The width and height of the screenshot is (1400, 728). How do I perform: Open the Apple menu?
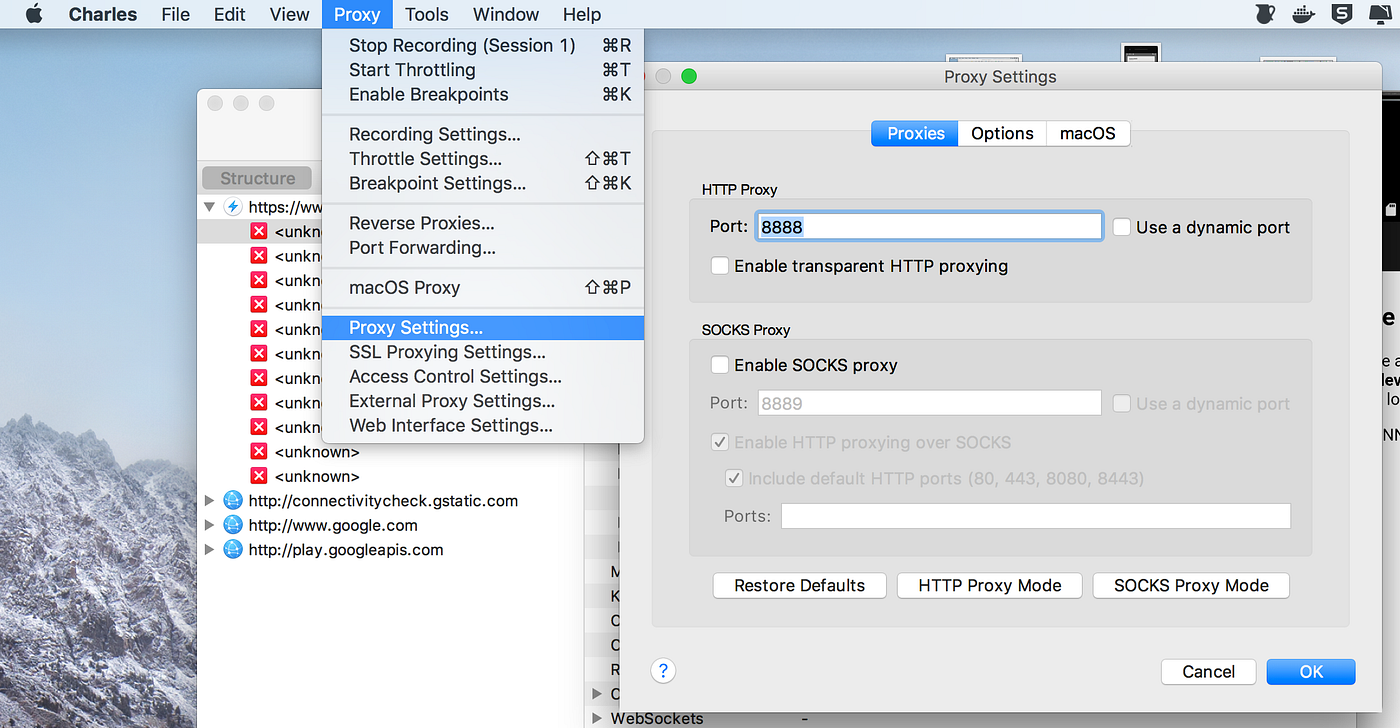tap(34, 14)
